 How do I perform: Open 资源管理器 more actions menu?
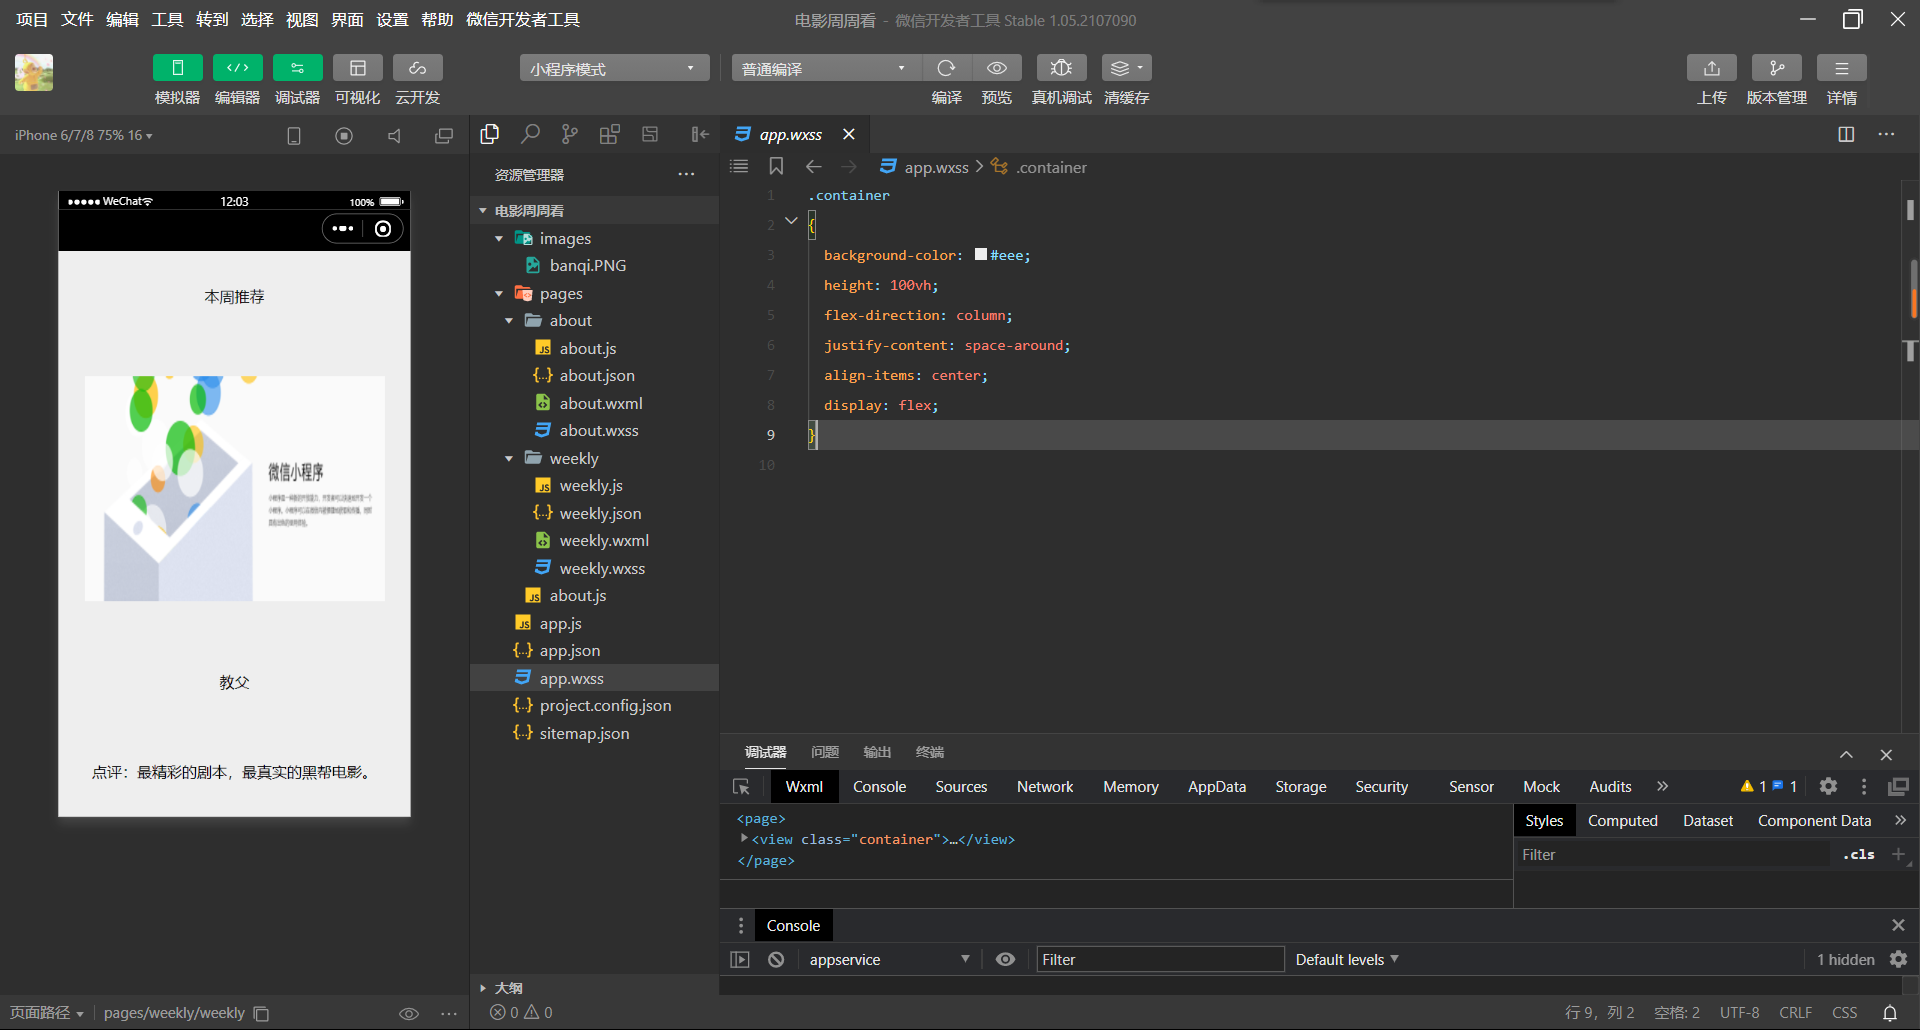pos(686,174)
